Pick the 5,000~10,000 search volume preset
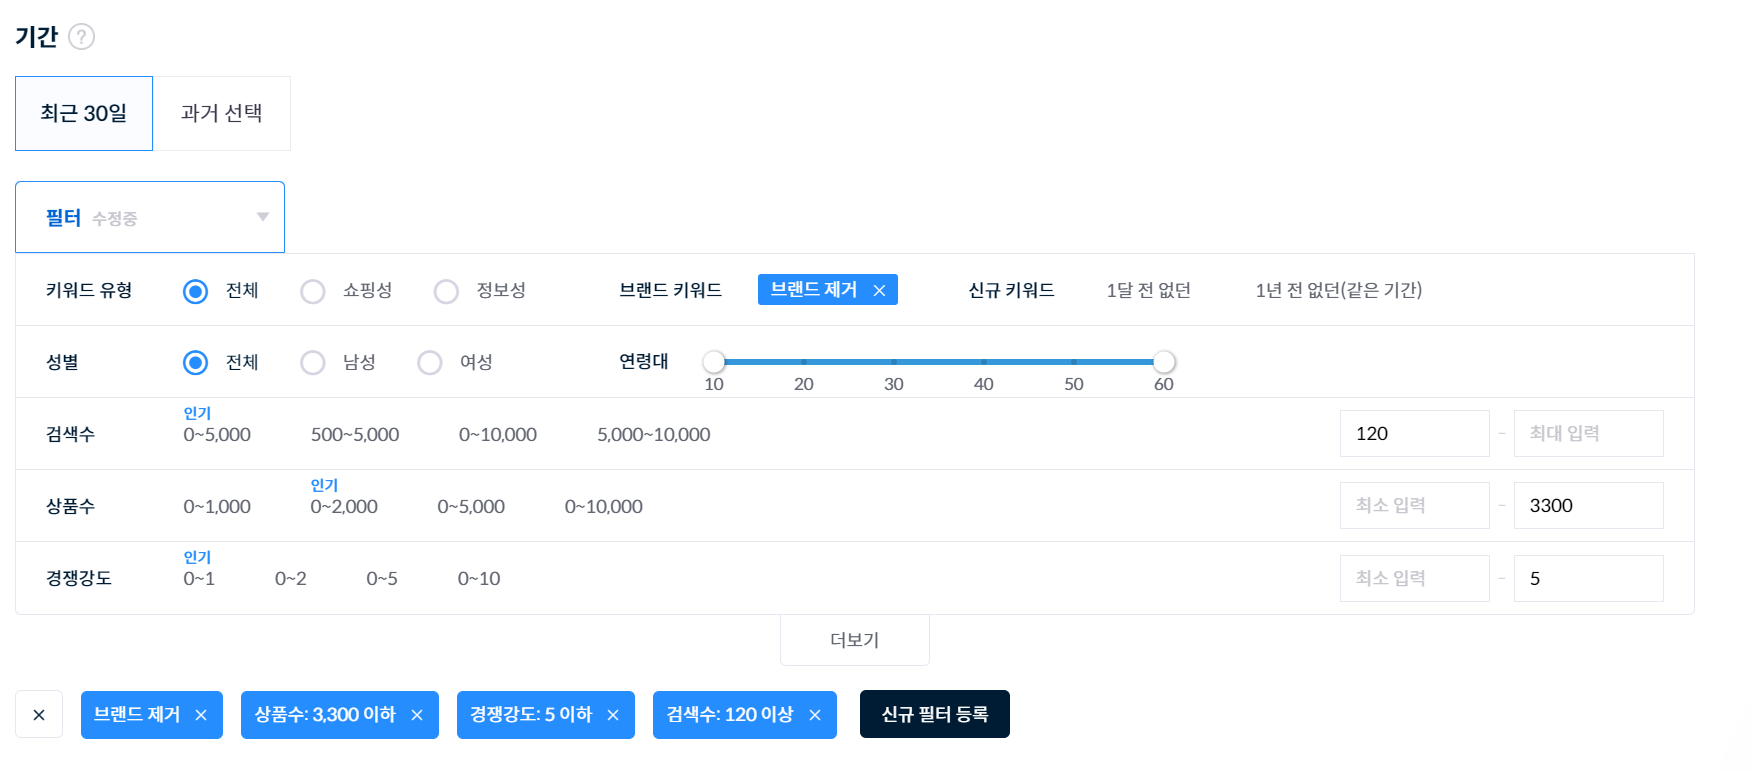Viewport: 1753px width, 772px height. point(654,434)
